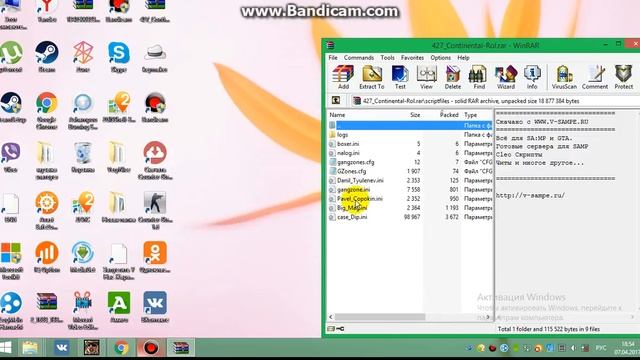
Task: Open the View file tool
Action: 426,77
